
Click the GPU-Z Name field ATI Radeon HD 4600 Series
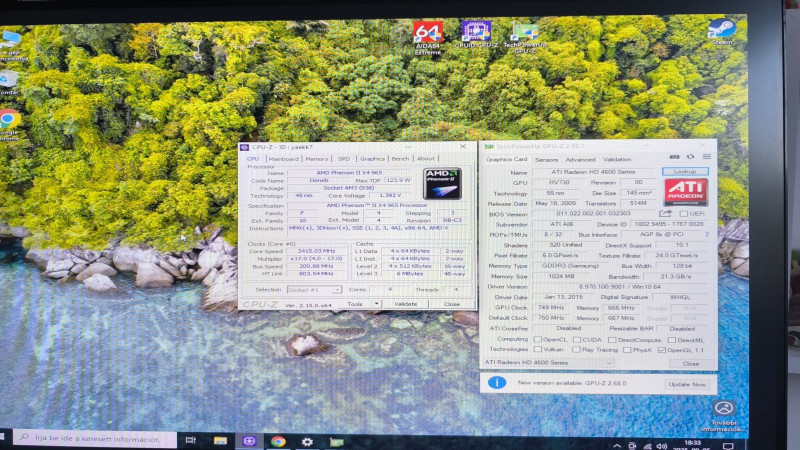point(593,172)
